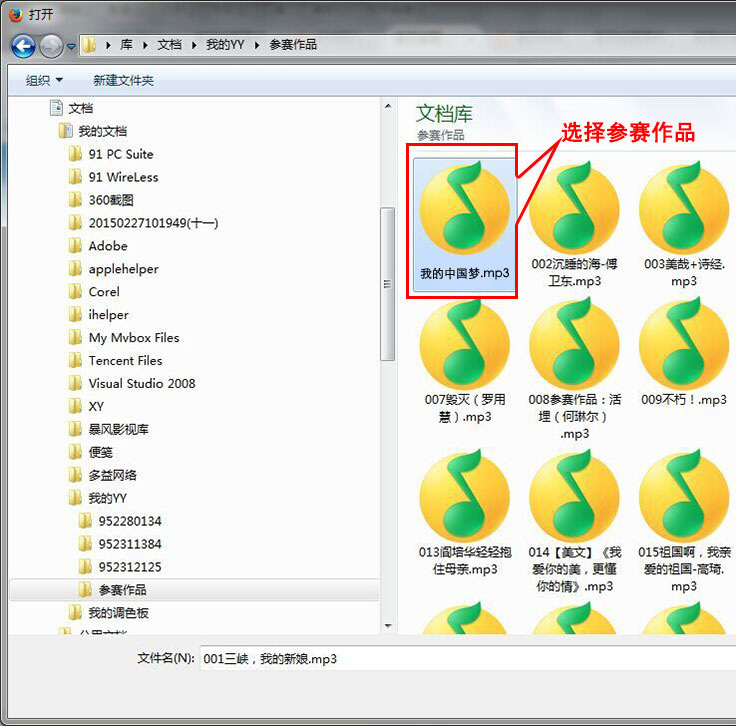
Task: Open the recent locations dropdown arrow
Action: pos(71,46)
